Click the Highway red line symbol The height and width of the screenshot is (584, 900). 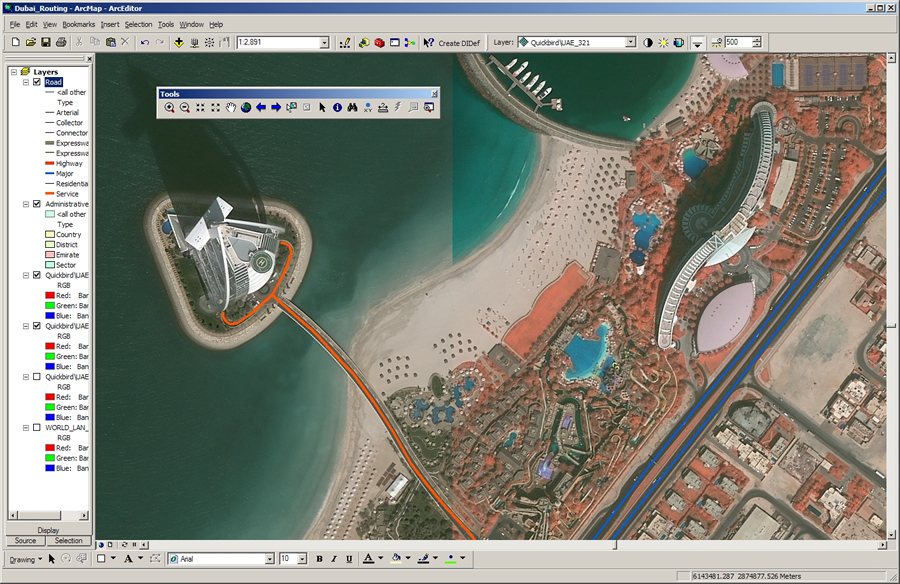[49, 164]
